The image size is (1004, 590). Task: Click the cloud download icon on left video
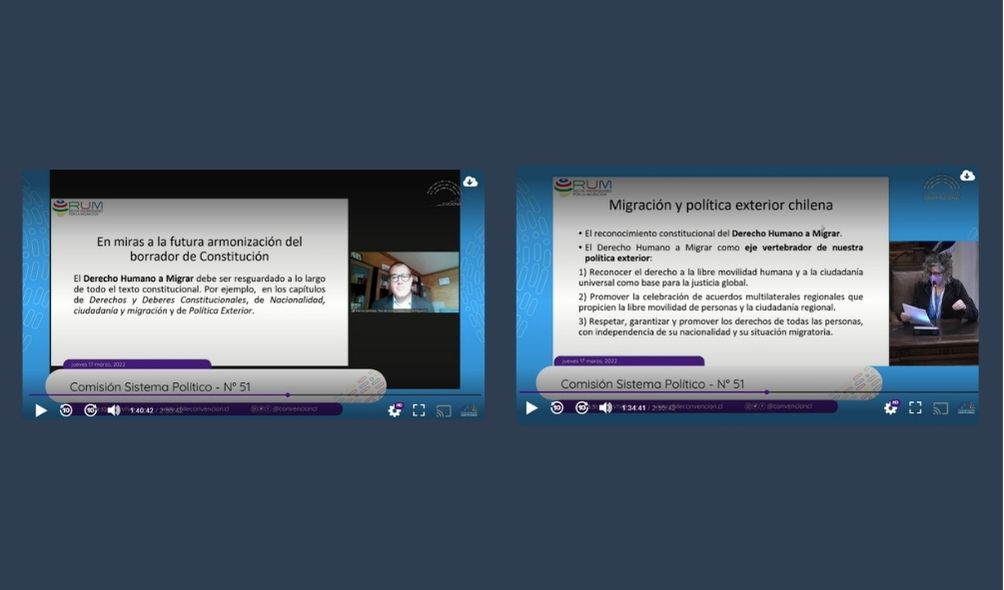(470, 182)
